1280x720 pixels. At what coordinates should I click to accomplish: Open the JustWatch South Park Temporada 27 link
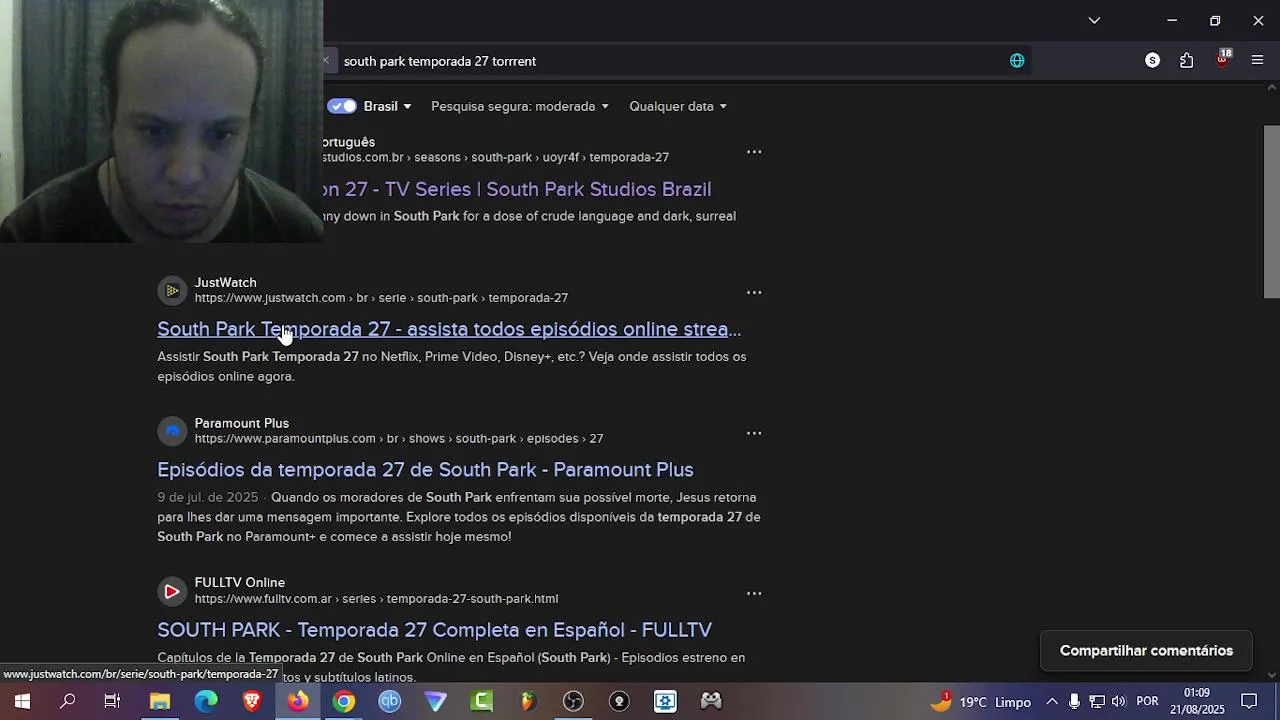pyautogui.click(x=449, y=329)
